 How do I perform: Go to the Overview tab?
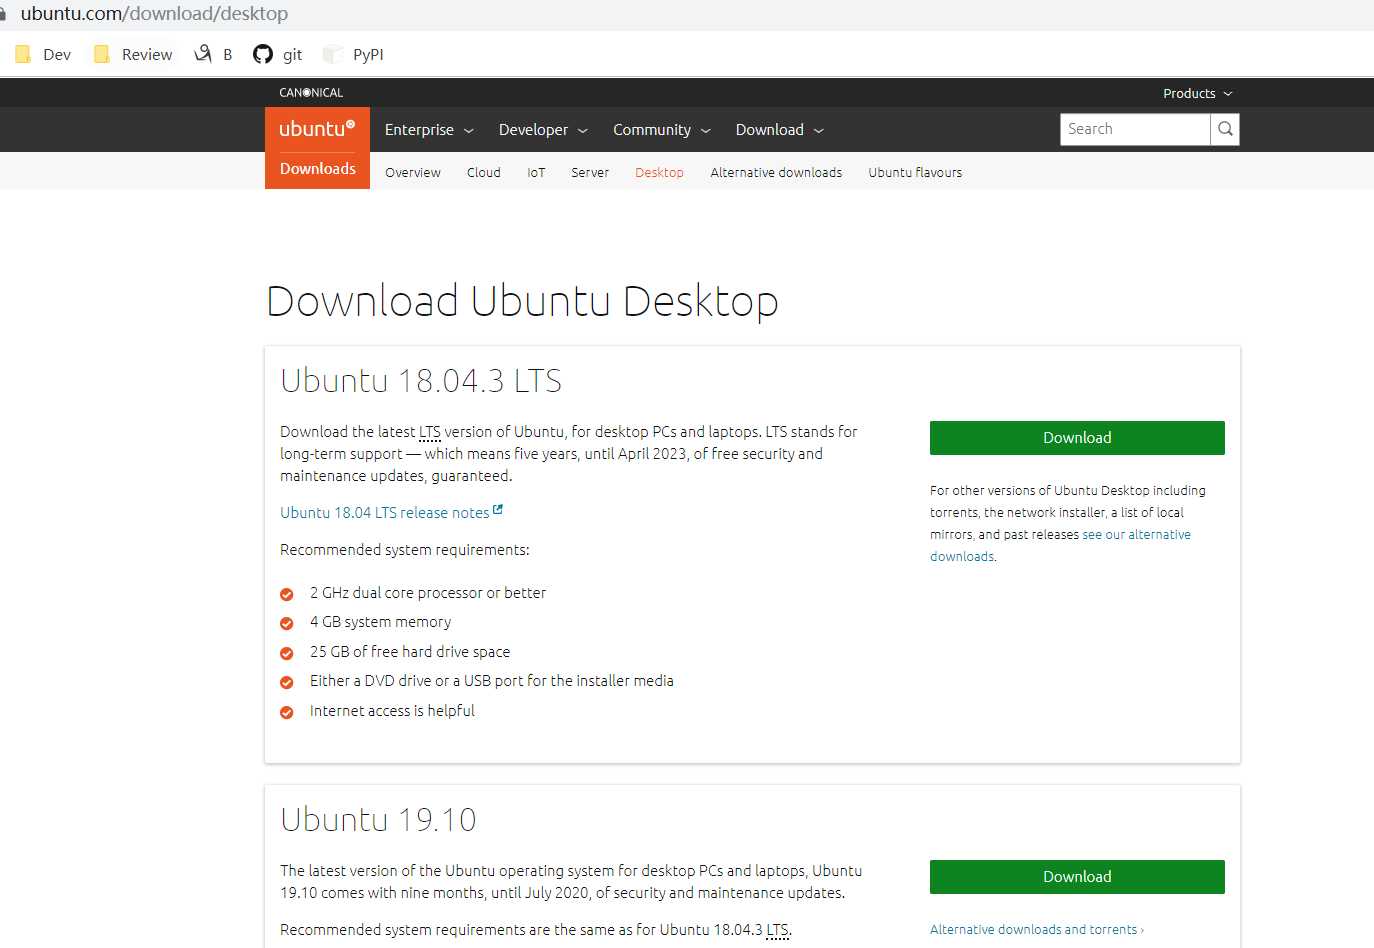pos(413,172)
